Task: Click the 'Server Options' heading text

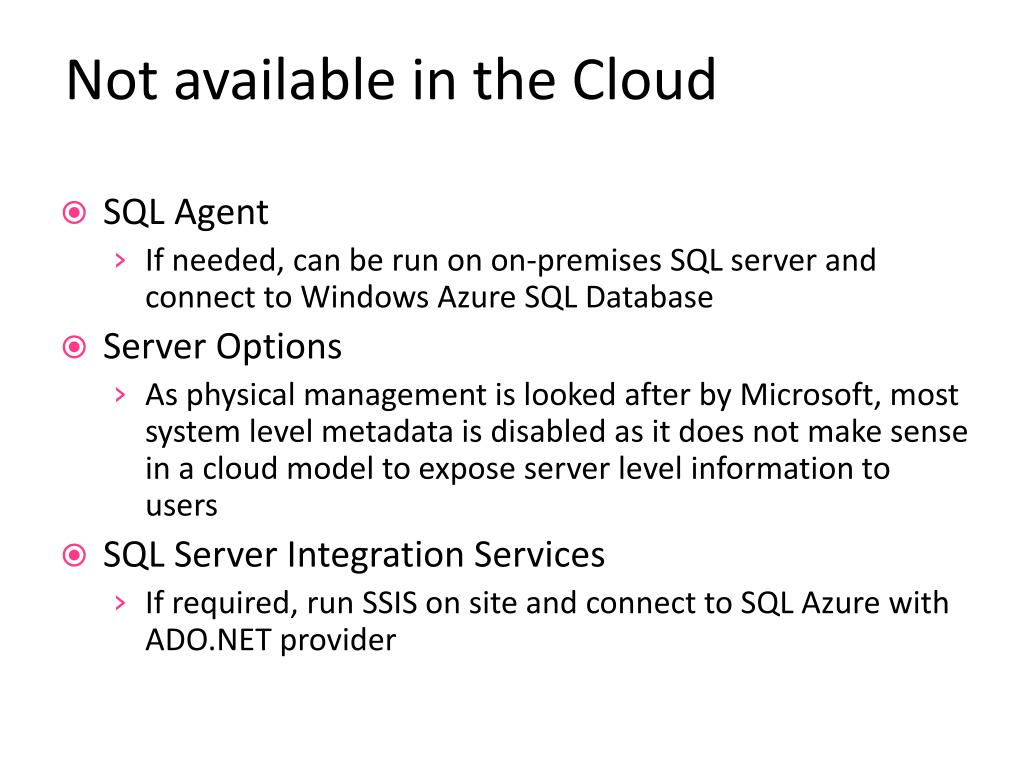Action: click(x=222, y=347)
